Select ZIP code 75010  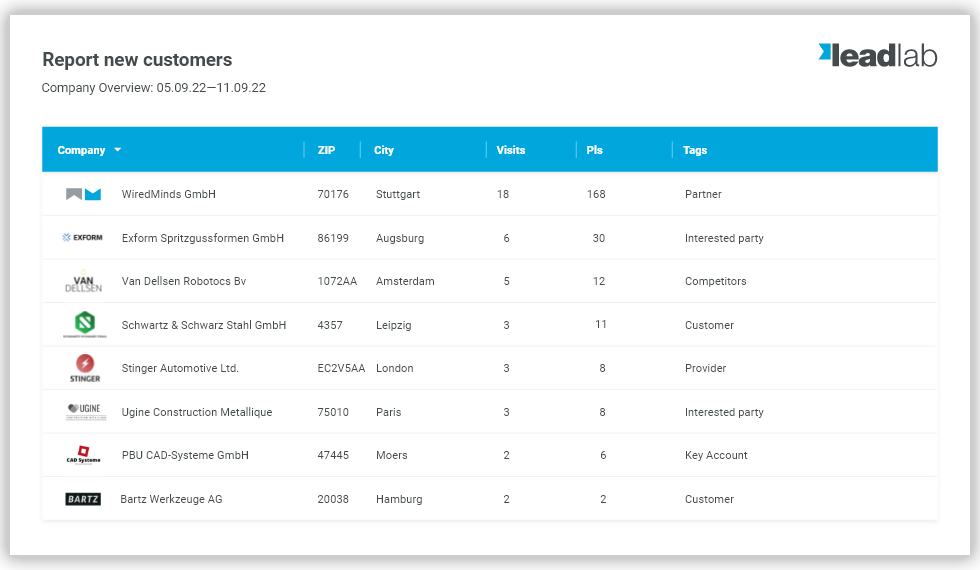pyautogui.click(x=333, y=412)
